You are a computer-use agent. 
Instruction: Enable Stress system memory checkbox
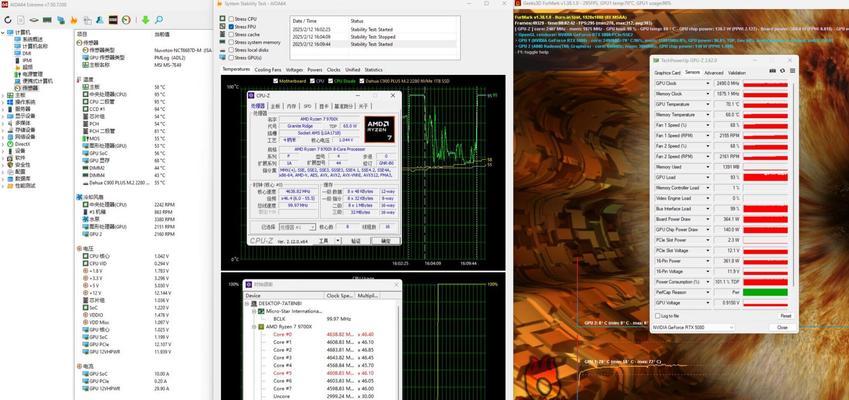click(x=231, y=42)
